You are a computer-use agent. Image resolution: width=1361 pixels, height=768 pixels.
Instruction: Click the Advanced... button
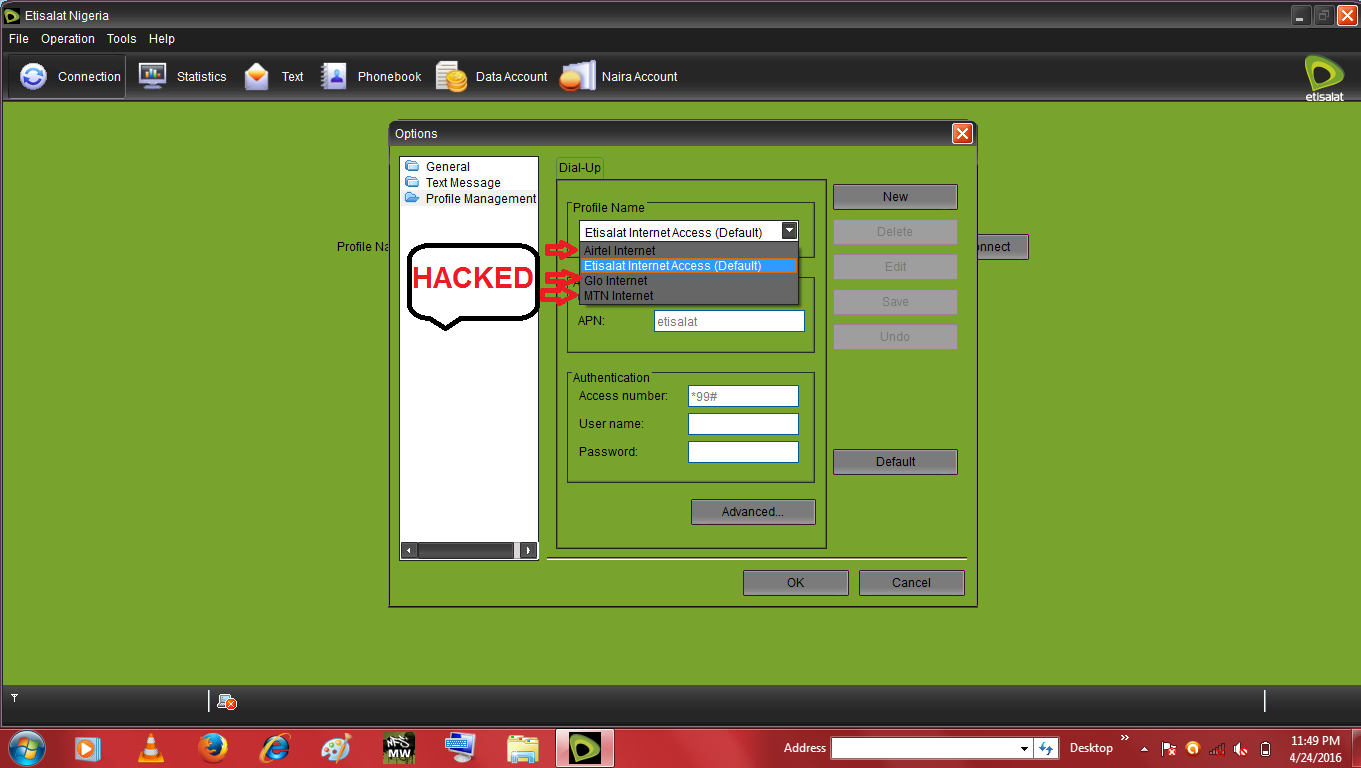coord(753,512)
